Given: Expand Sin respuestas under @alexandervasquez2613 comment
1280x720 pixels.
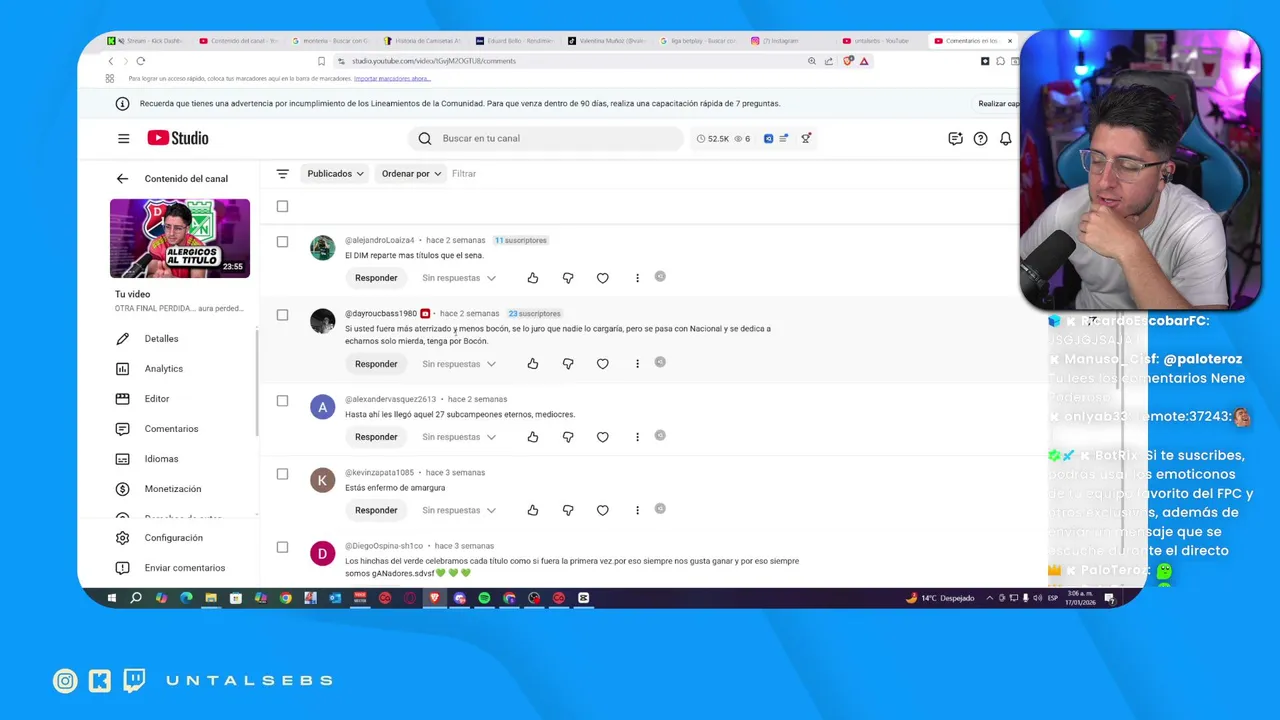Looking at the screenshot, I should click(x=459, y=437).
